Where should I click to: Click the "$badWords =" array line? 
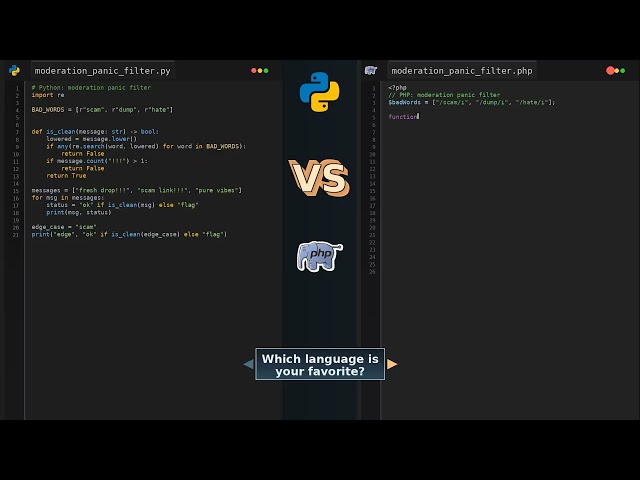(x=471, y=102)
